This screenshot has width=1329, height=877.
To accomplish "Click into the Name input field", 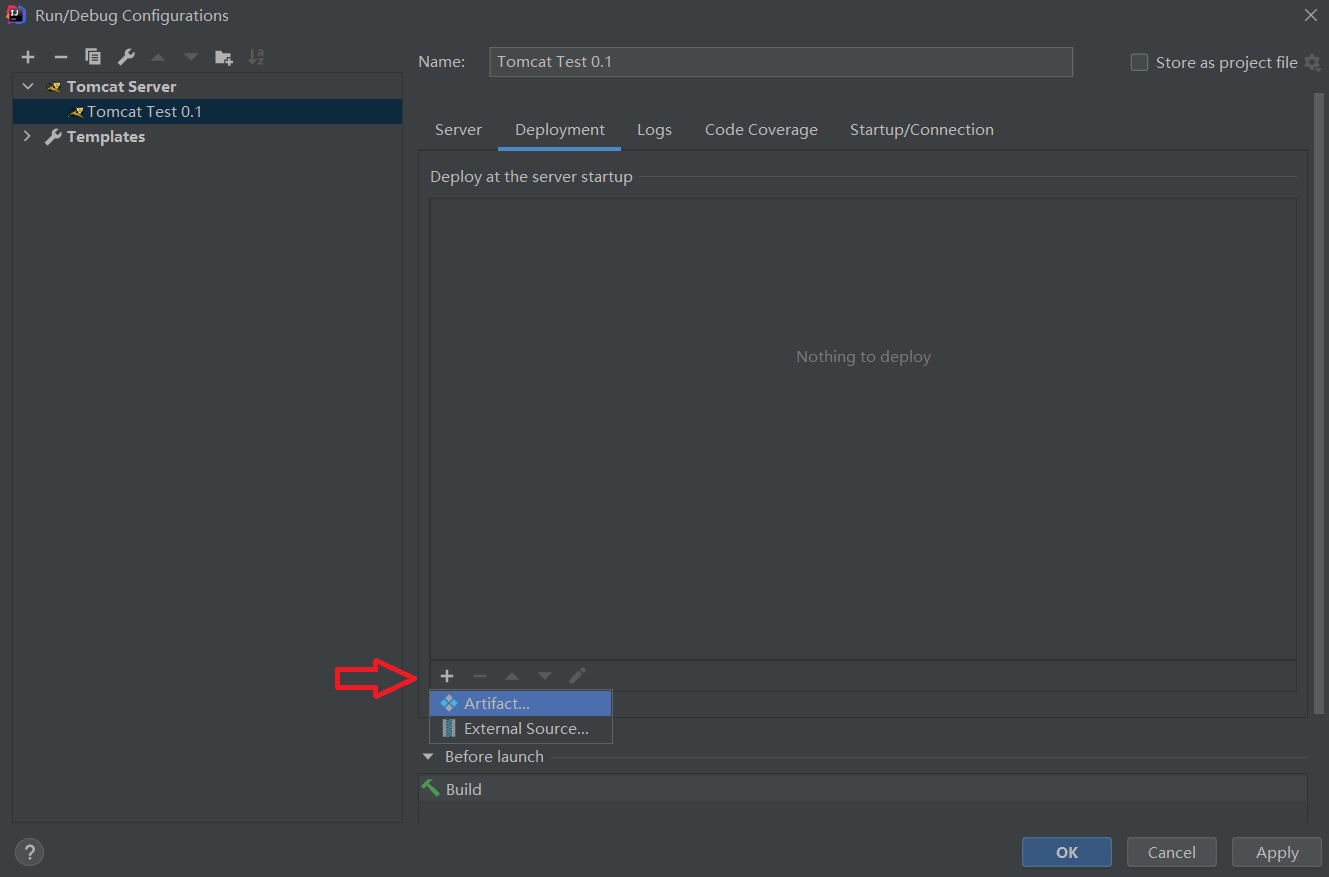I will coord(780,62).
